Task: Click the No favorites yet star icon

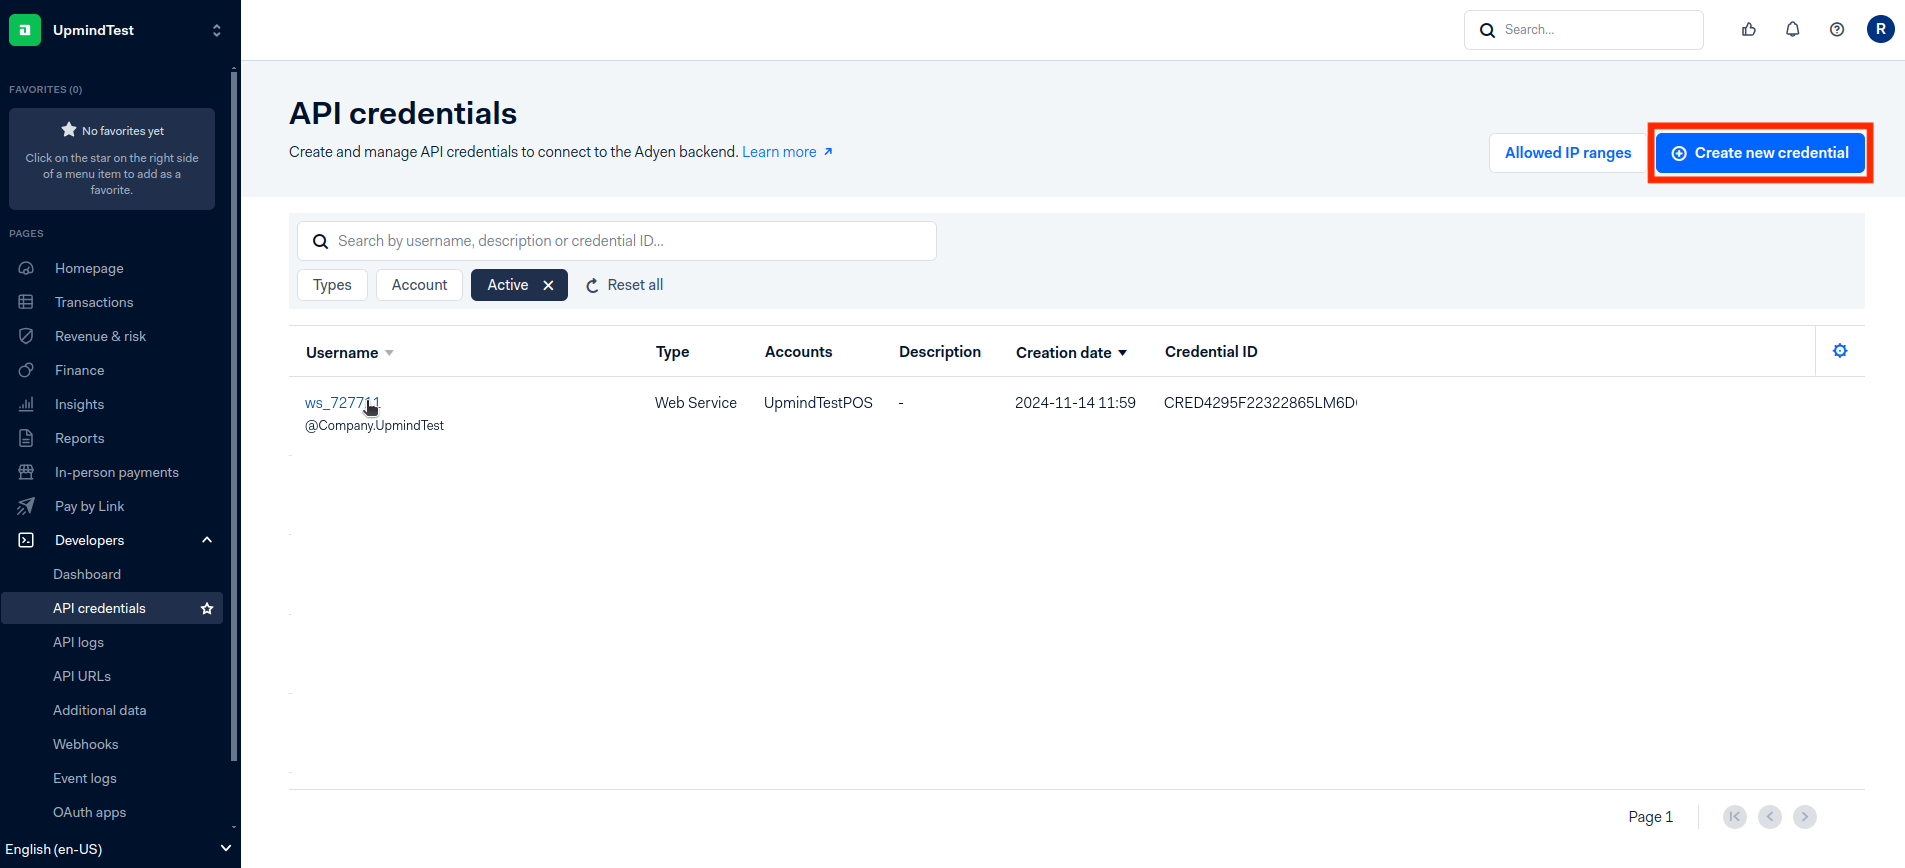Action: click(69, 130)
